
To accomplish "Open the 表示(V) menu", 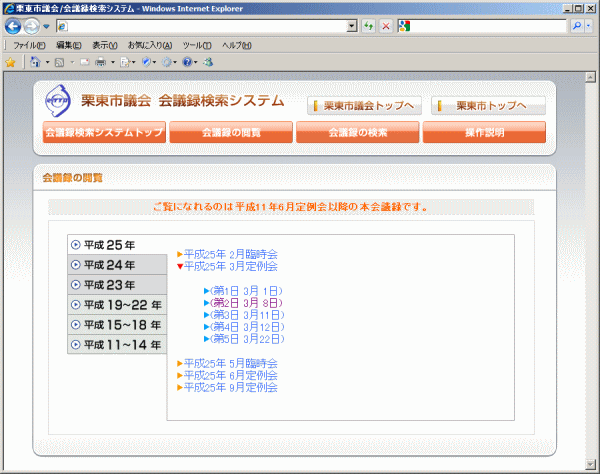I will [x=105, y=46].
